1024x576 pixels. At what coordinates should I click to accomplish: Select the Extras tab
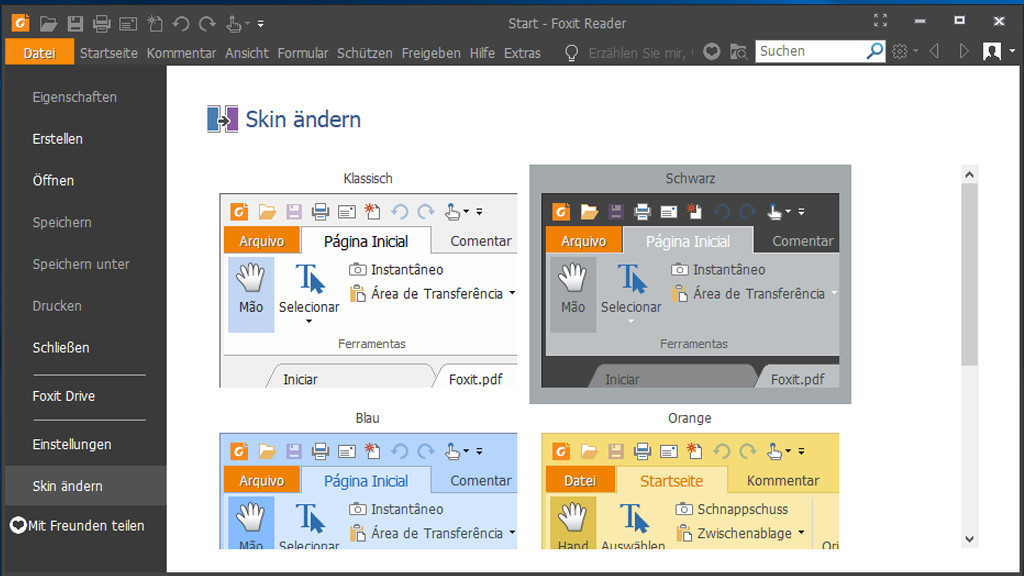click(x=522, y=53)
